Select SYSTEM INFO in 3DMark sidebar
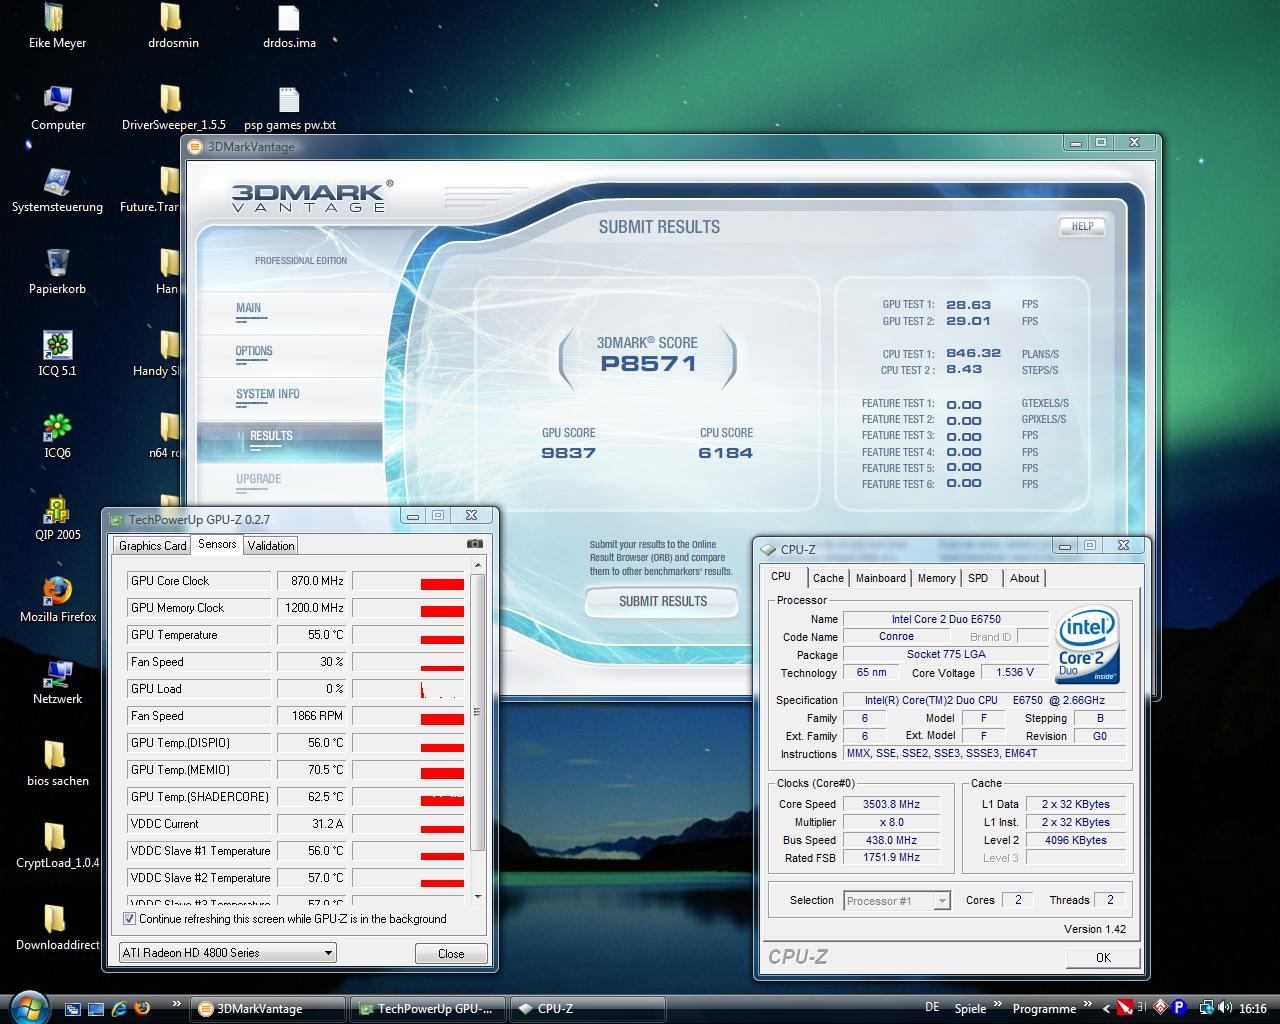1280x1024 pixels. click(268, 394)
